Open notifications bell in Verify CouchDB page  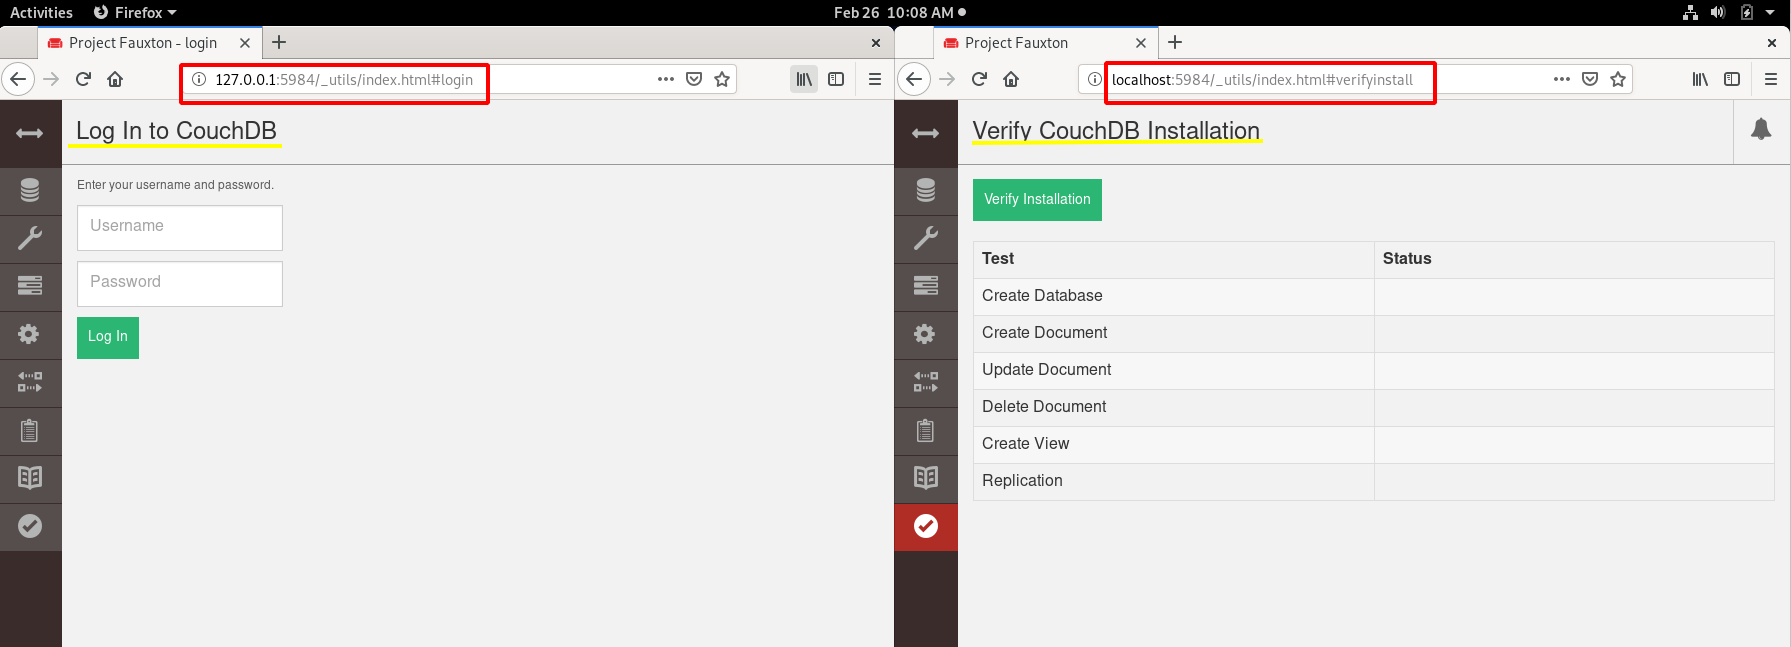click(x=1761, y=130)
